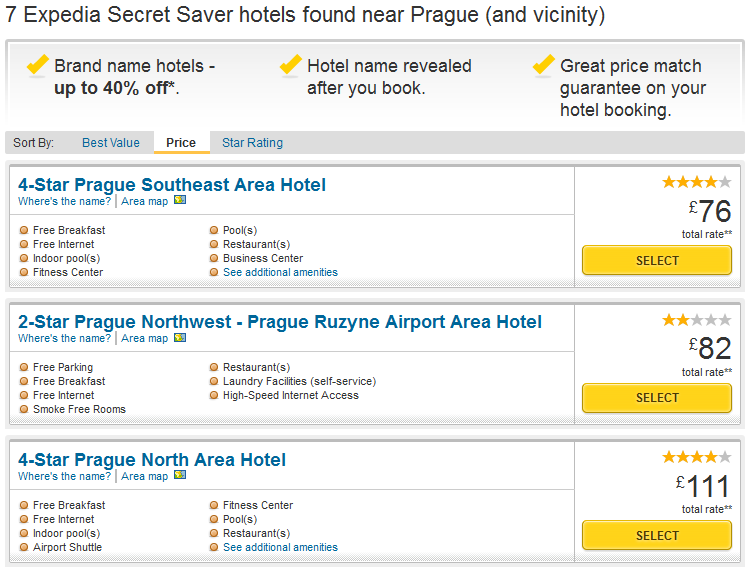This screenshot has height=571, width=746.
Task: Click star rating of Prague North hotel
Action: pos(697,457)
